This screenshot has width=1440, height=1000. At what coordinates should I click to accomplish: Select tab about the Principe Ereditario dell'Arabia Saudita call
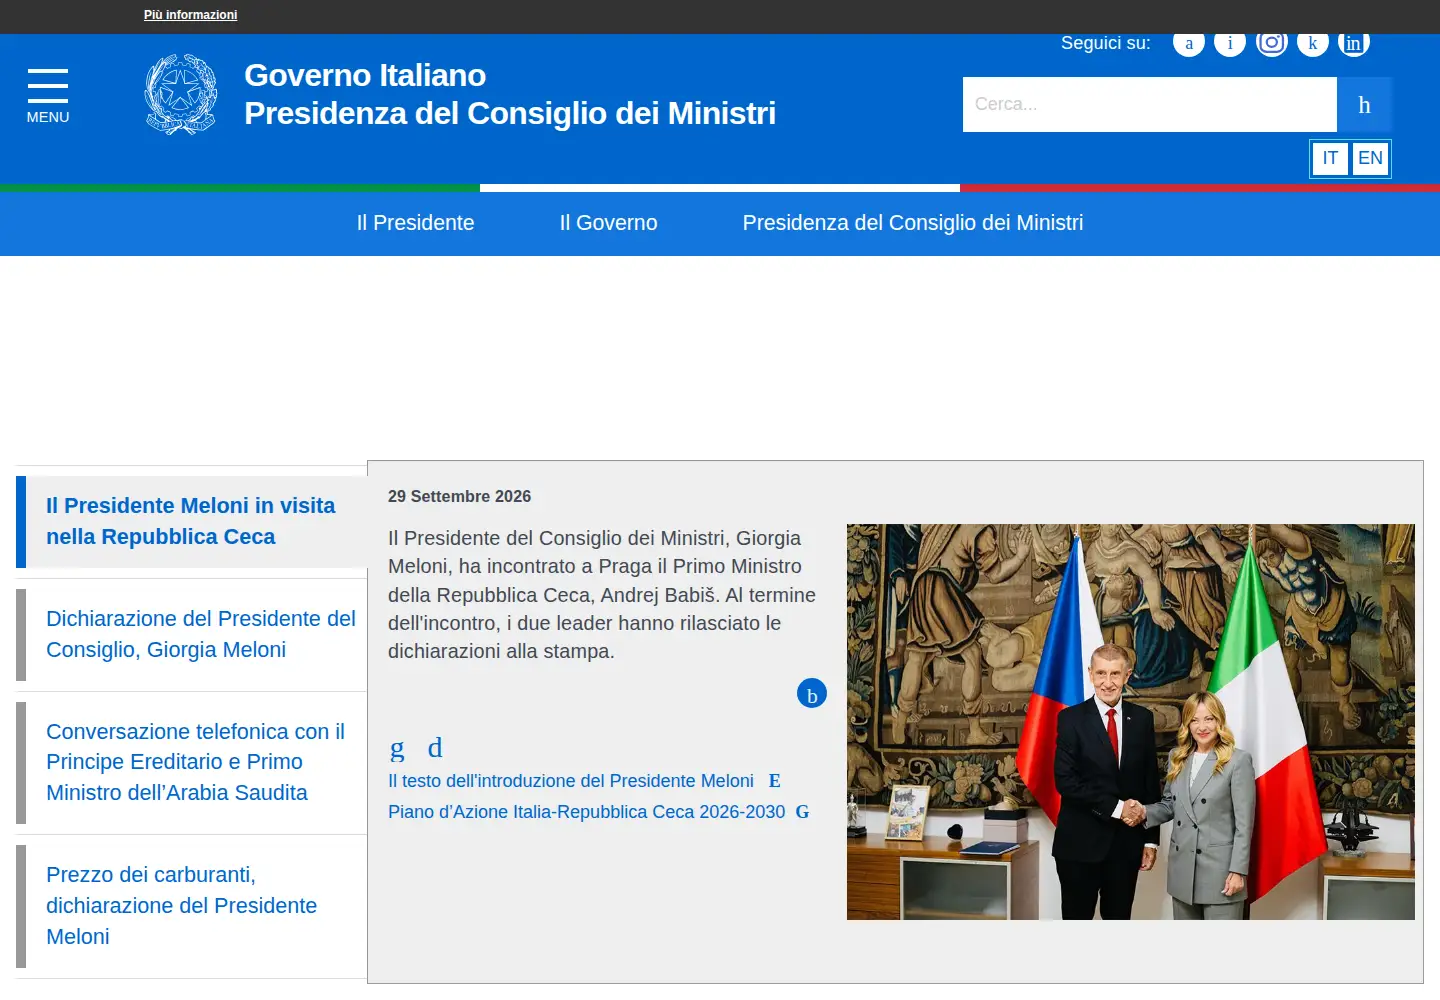click(x=192, y=762)
